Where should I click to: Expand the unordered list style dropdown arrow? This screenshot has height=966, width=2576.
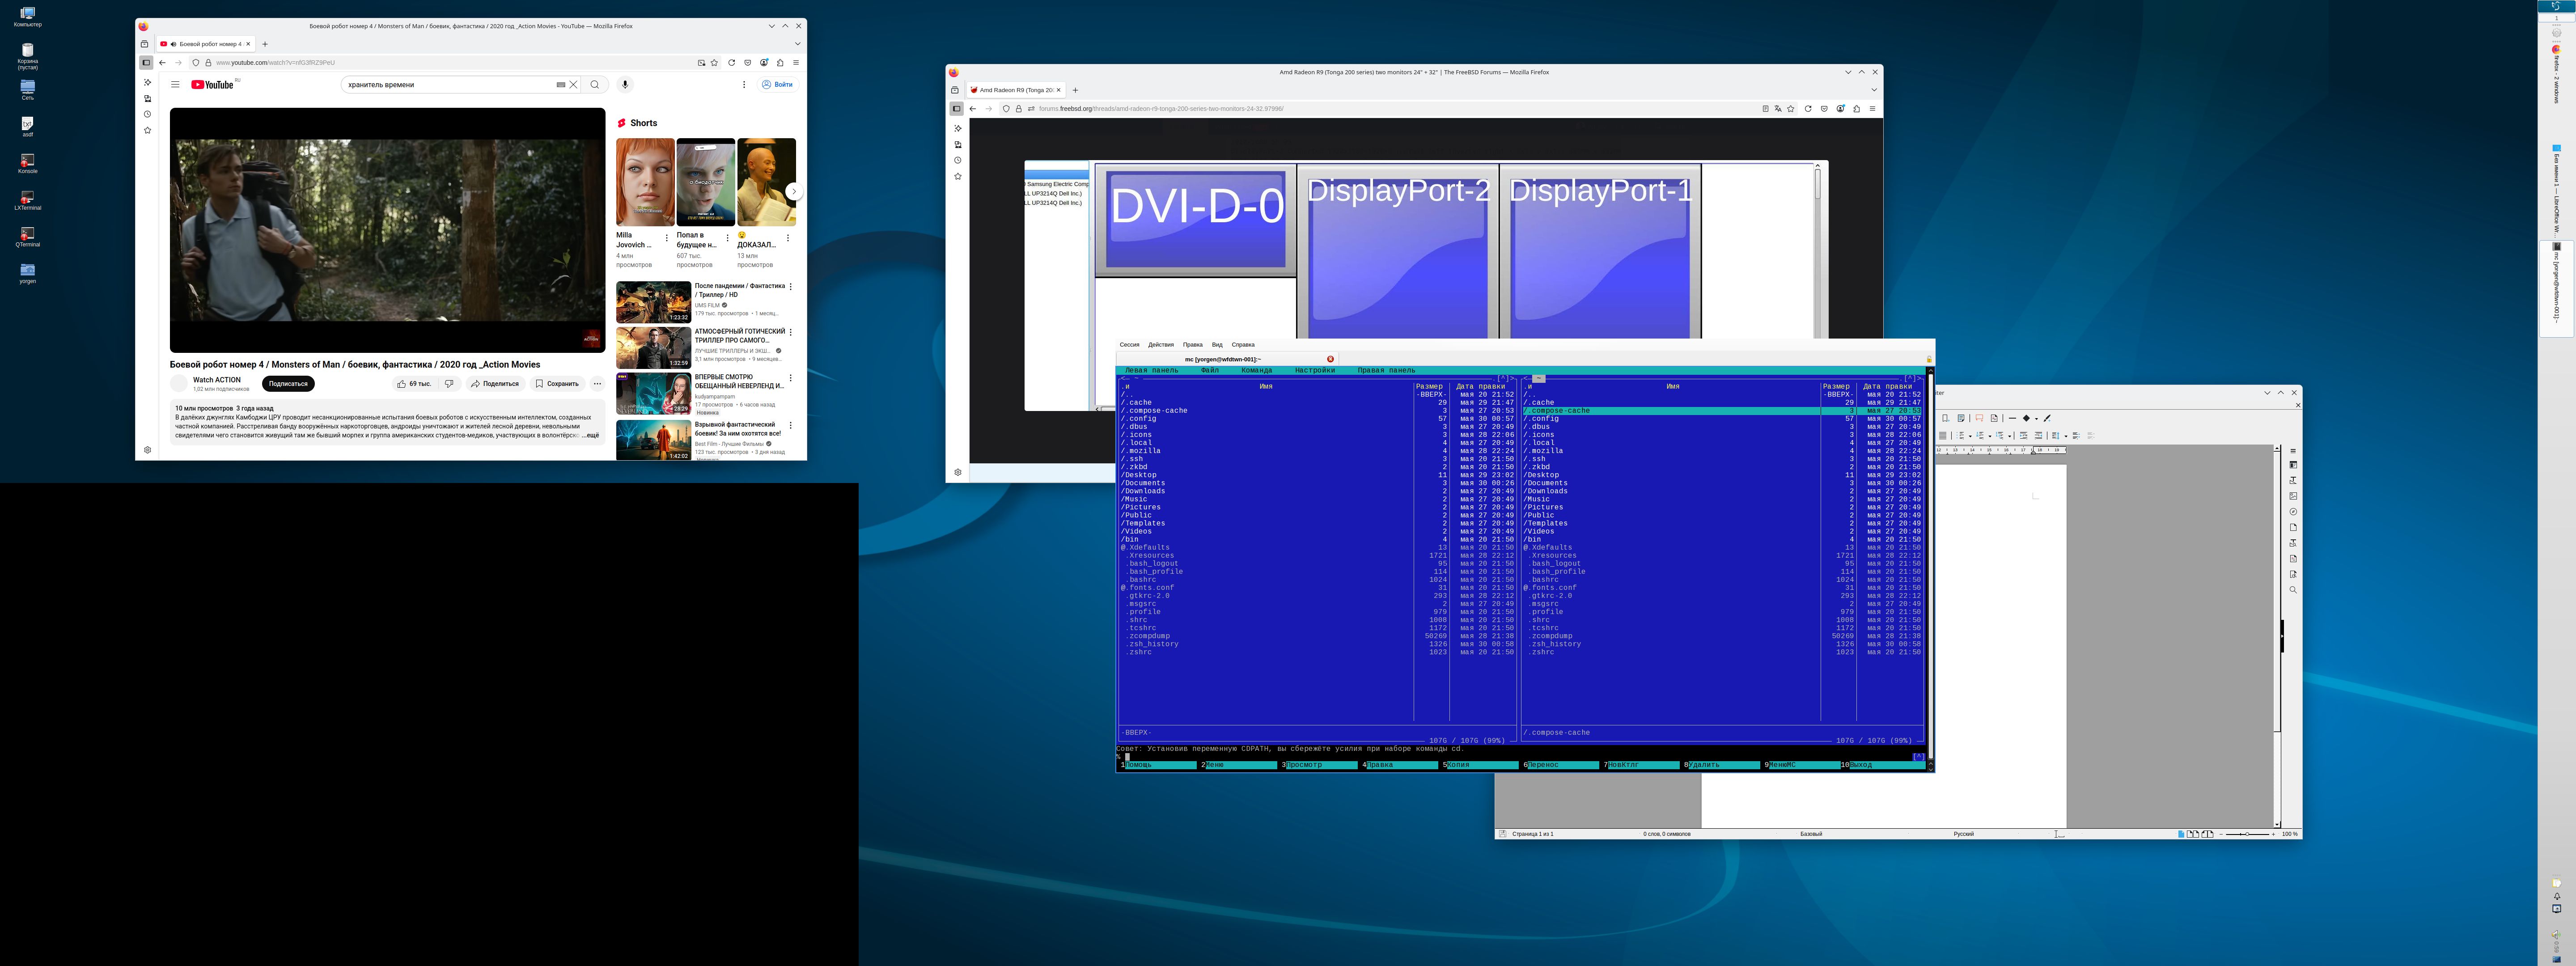coord(1970,436)
